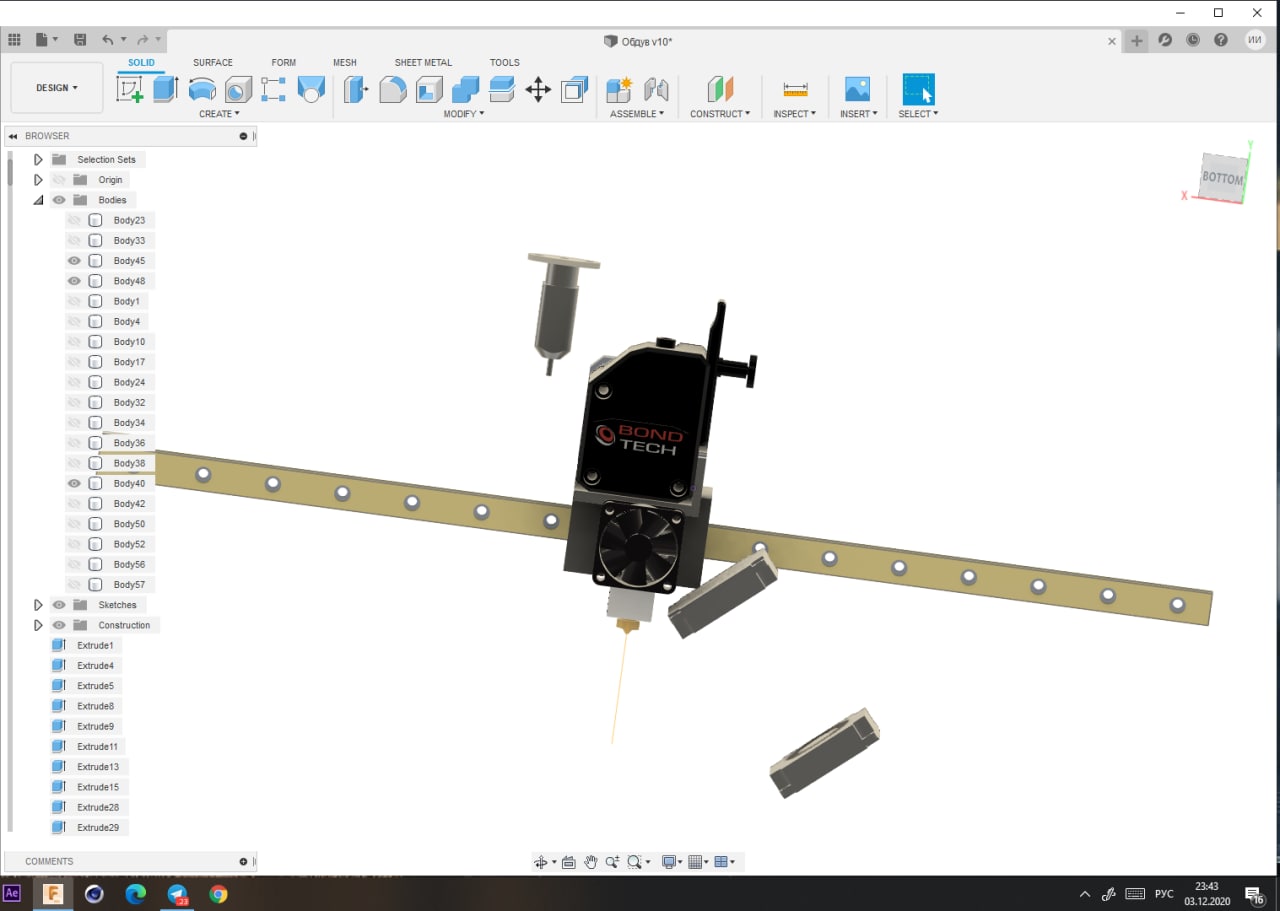
Task: Open the Job Status clock icon
Action: point(1193,40)
